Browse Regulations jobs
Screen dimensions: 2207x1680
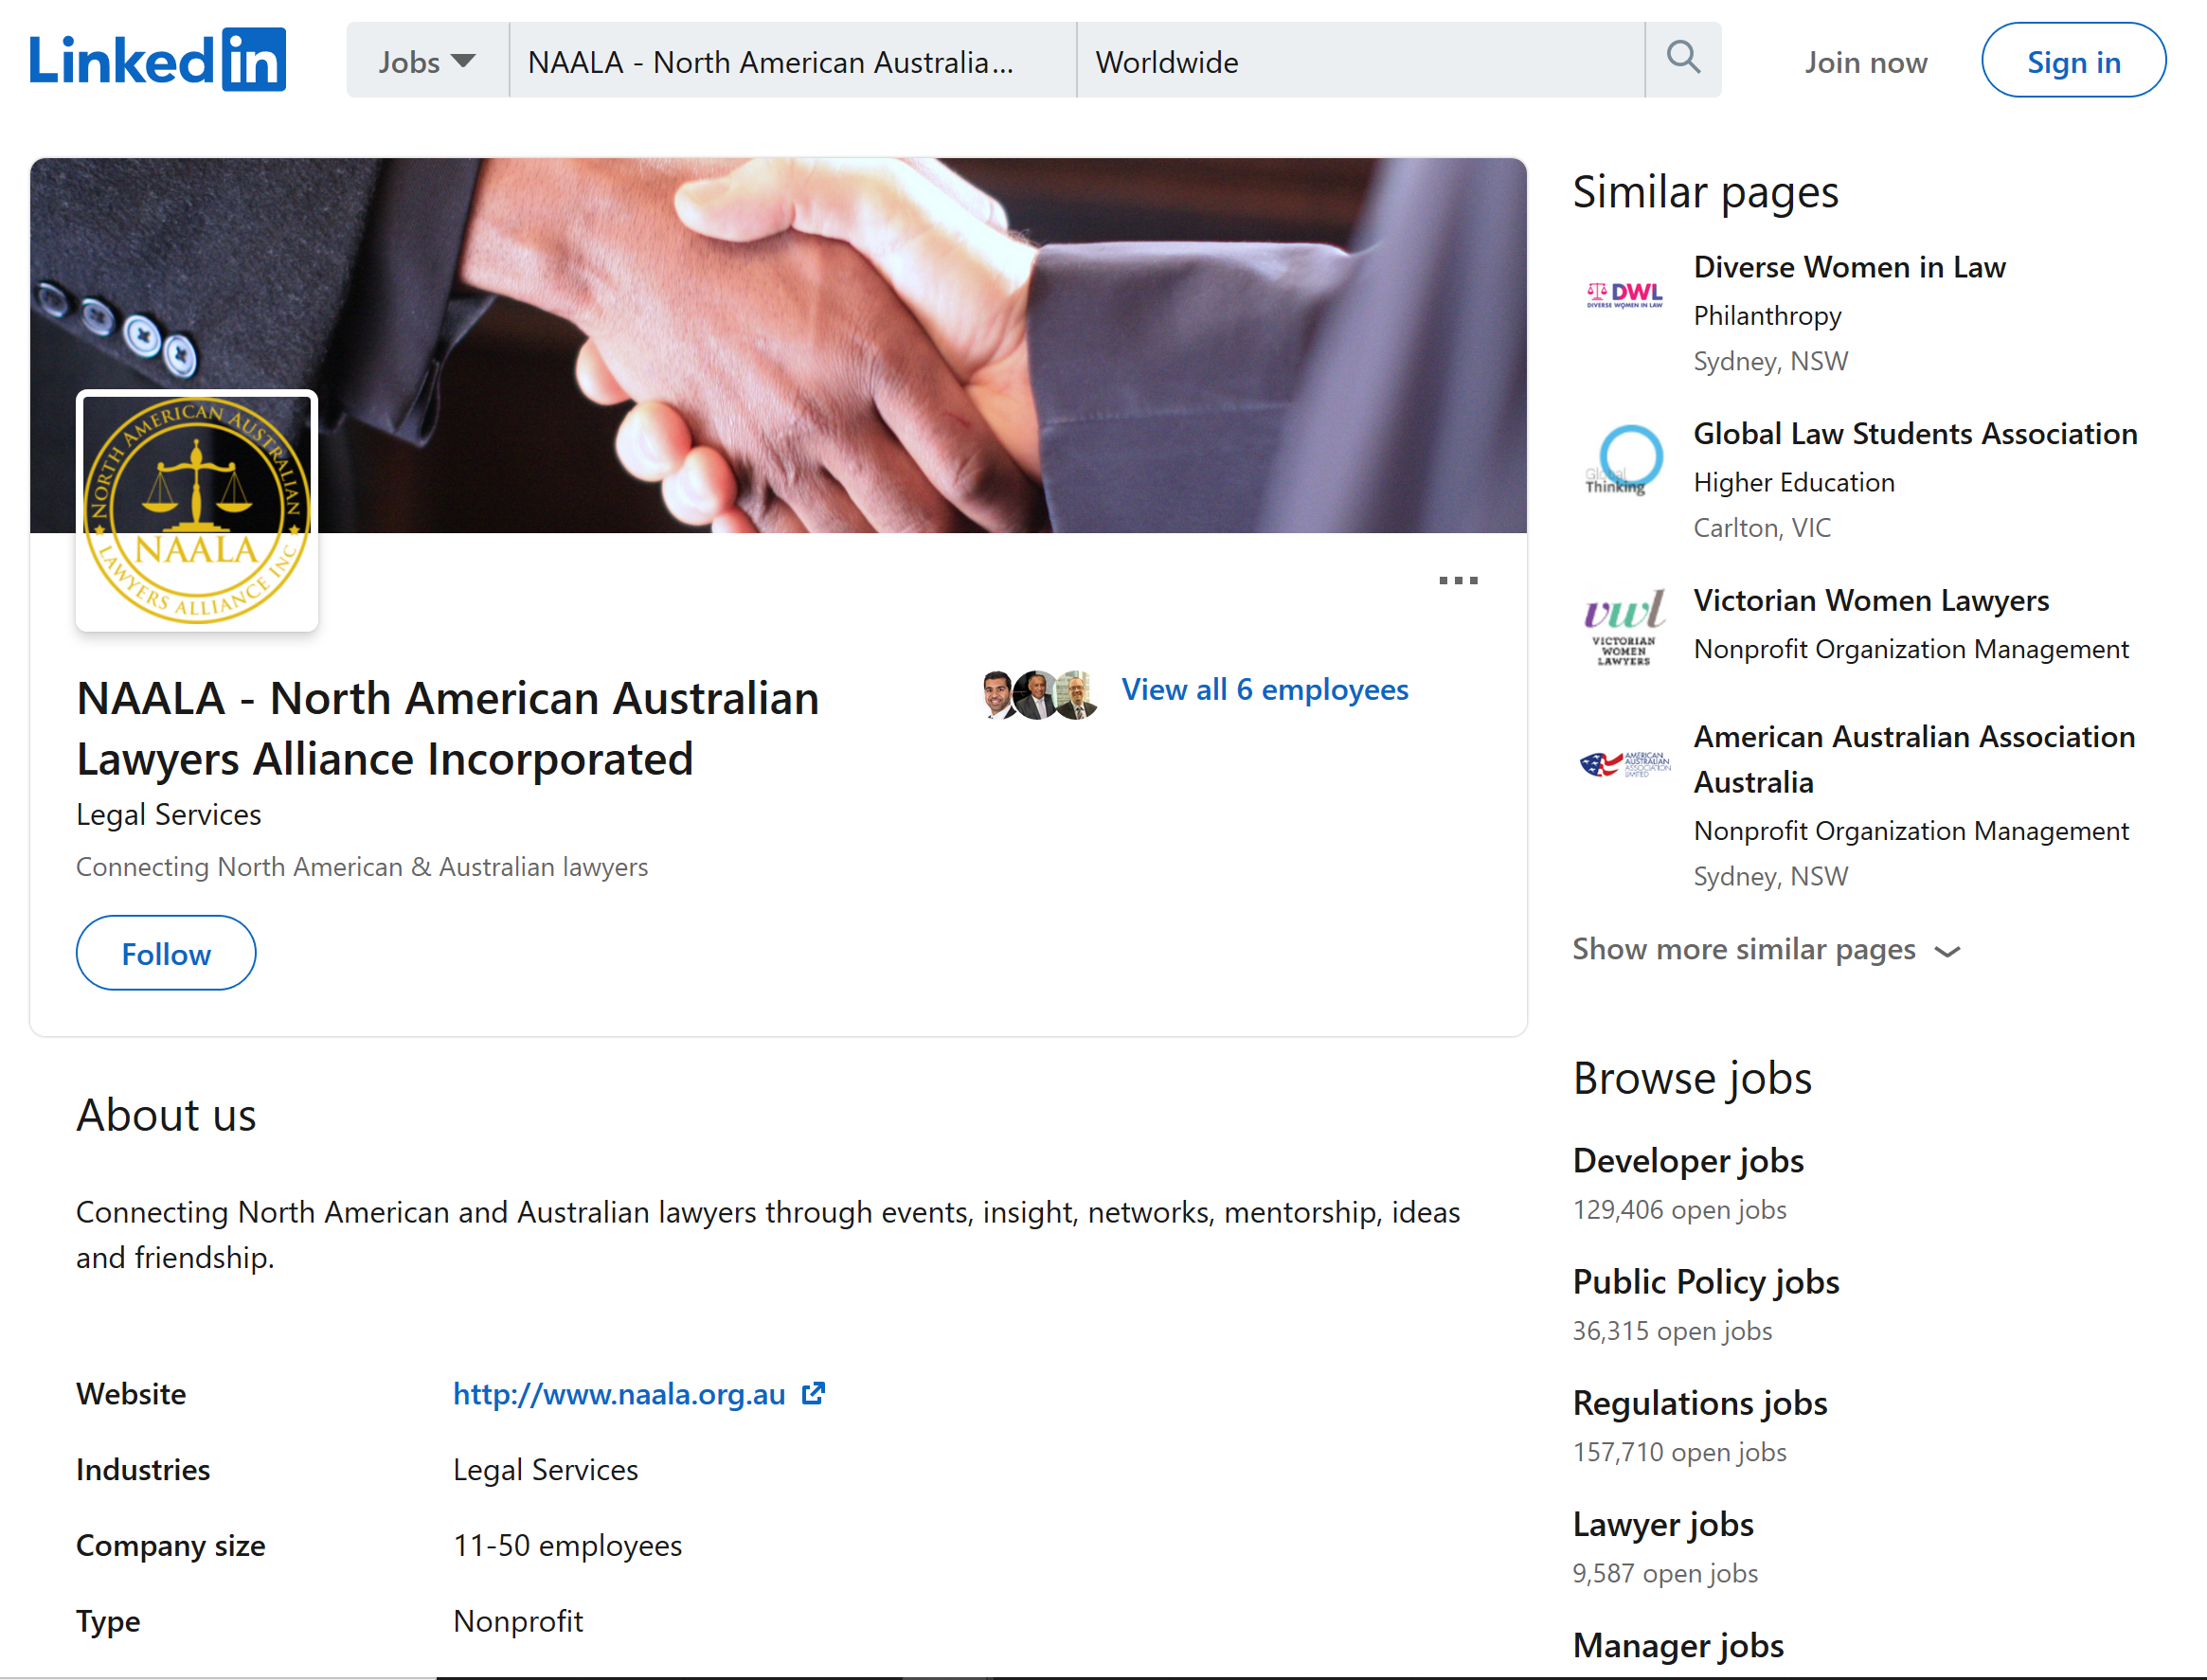1700,1402
